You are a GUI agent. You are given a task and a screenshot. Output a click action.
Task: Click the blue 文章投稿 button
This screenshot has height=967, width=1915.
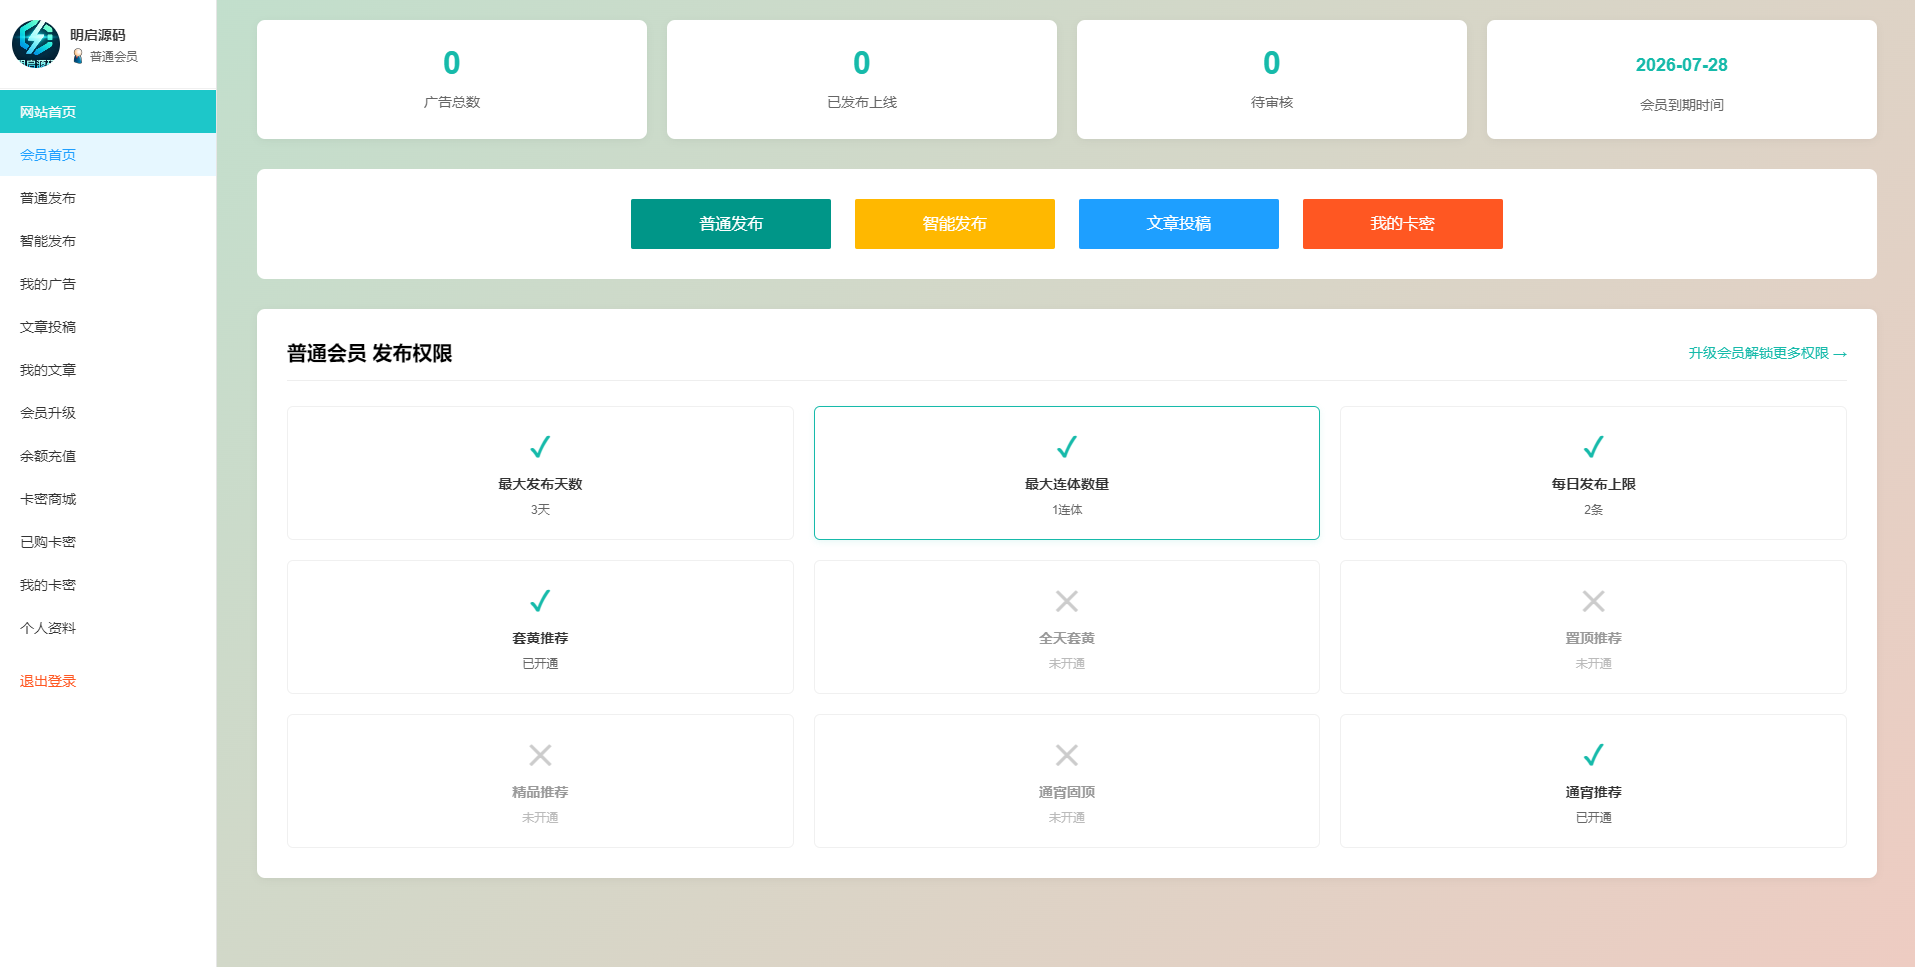click(x=1179, y=224)
